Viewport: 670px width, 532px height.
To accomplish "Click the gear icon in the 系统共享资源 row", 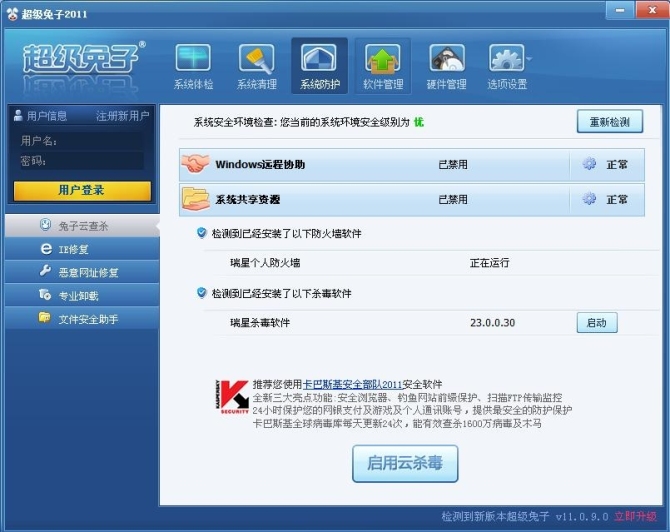I will tap(589, 199).
